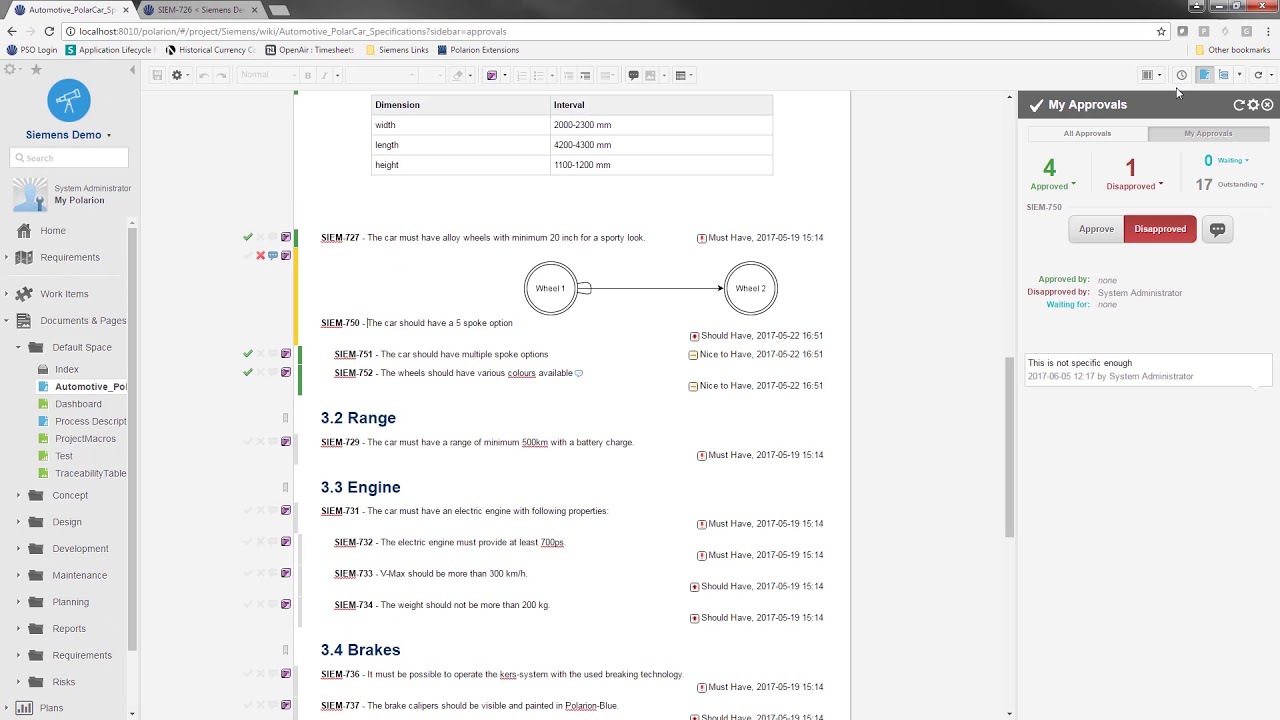1280x720 pixels.
Task: Click the bulleted list icon
Action: [x=538, y=75]
